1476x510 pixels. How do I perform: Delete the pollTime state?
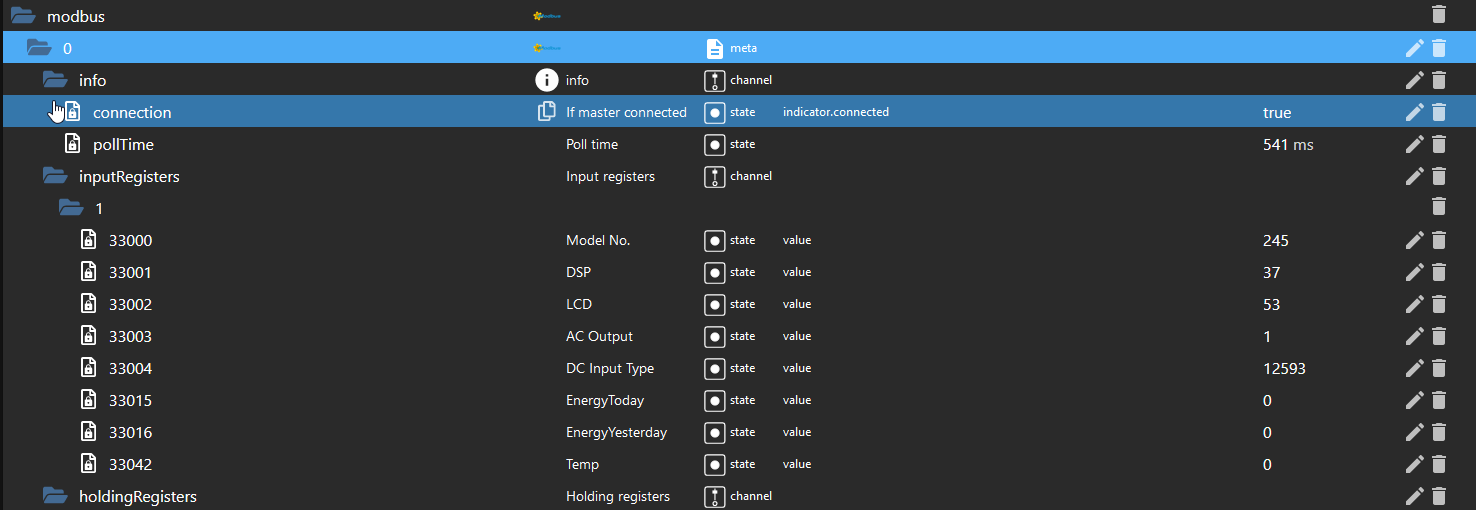tap(1439, 143)
